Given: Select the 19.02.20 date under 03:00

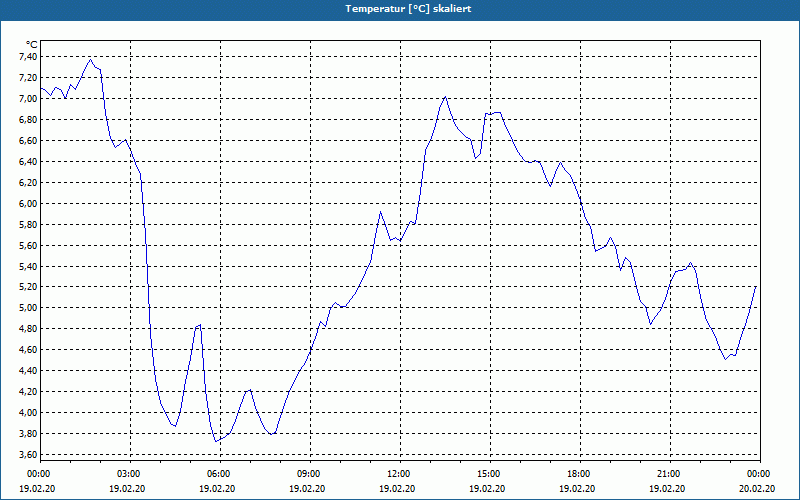Looking at the screenshot, I should [127, 488].
